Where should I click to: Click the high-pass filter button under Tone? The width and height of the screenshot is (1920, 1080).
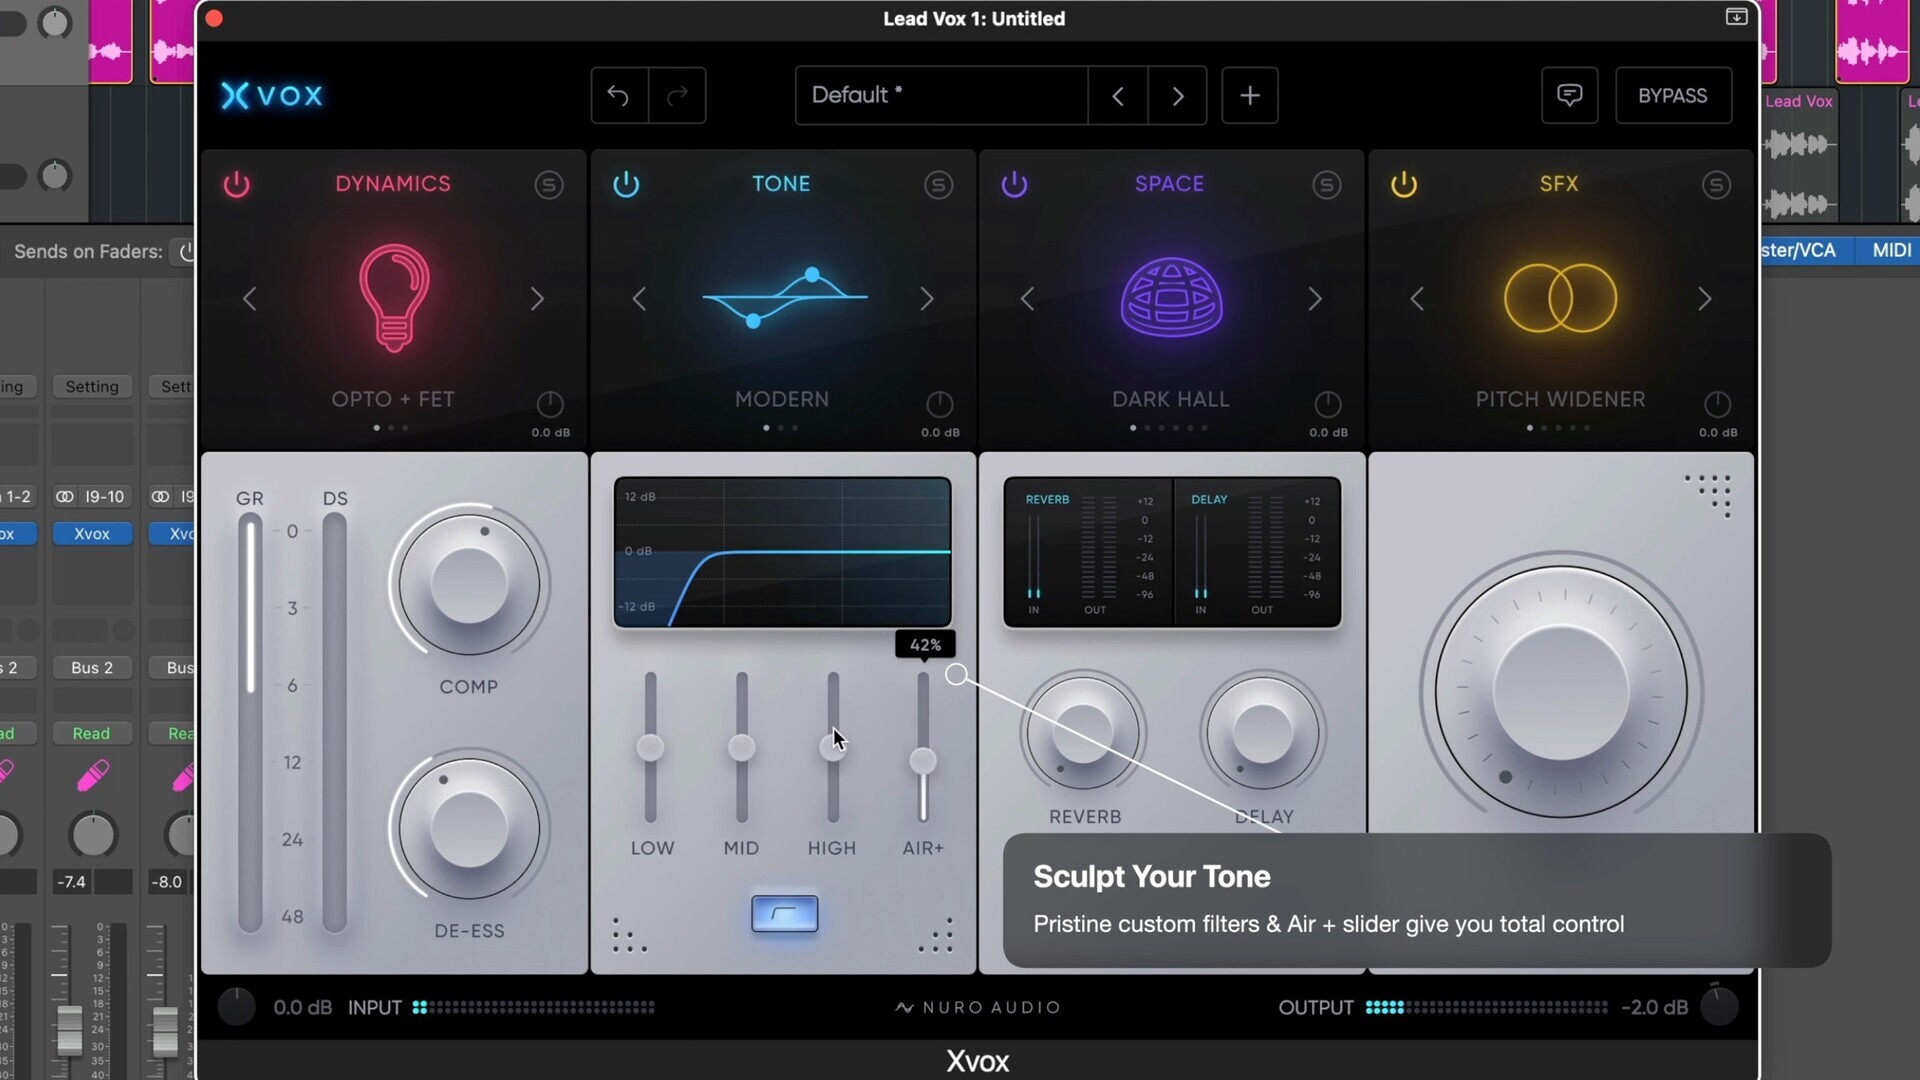pos(784,913)
